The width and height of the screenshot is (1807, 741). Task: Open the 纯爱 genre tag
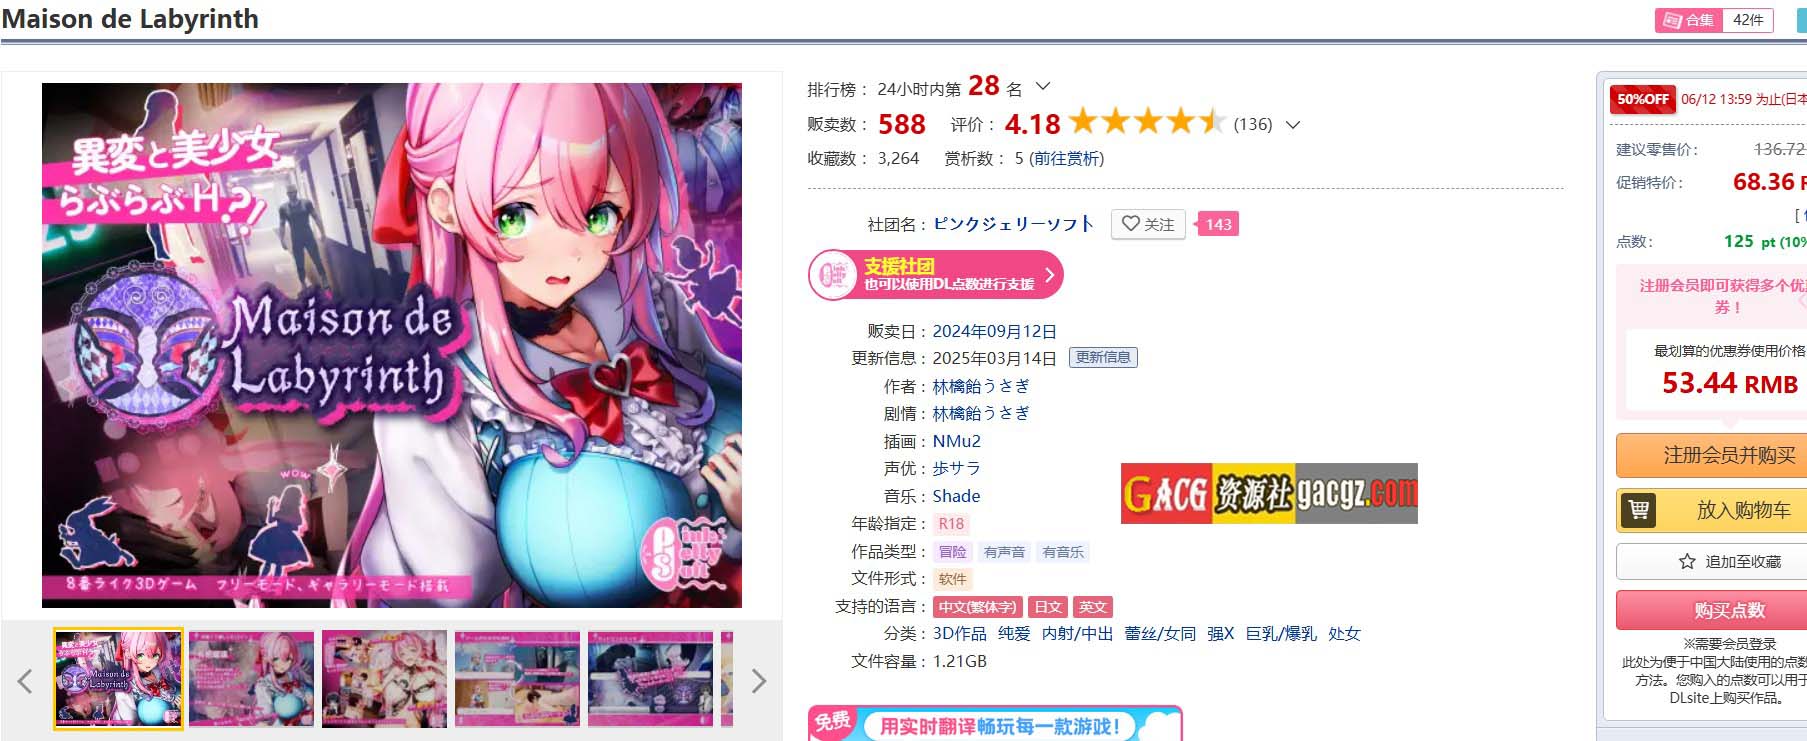point(1013,634)
